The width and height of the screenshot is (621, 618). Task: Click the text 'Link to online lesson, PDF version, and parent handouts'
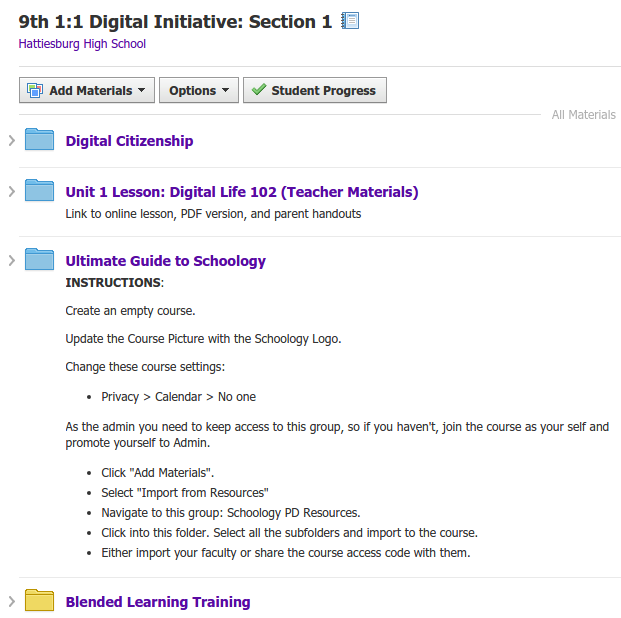point(213,214)
